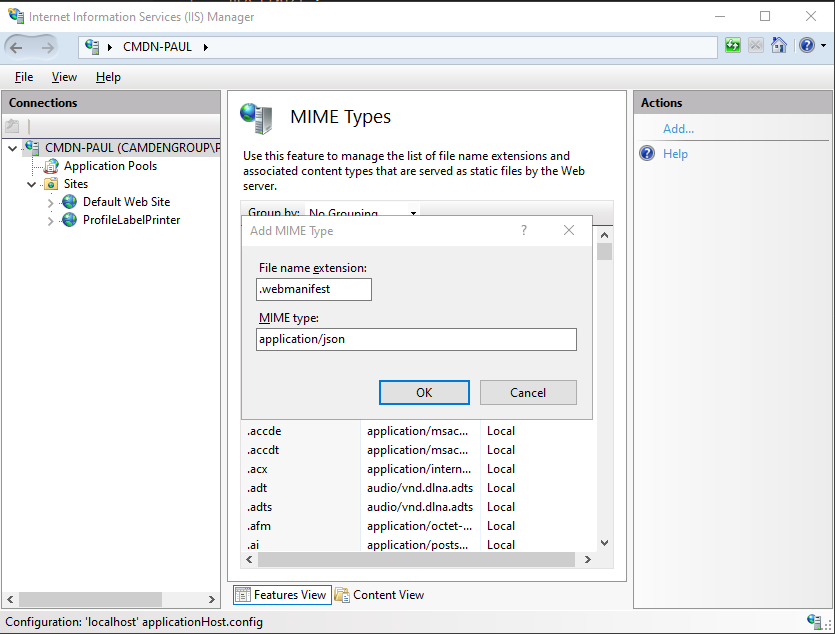The width and height of the screenshot is (835, 634).
Task: Select the .acx extension row
Action: pos(419,469)
